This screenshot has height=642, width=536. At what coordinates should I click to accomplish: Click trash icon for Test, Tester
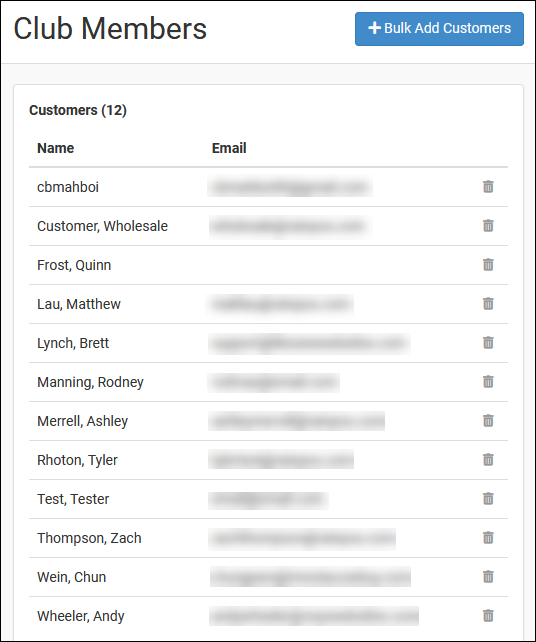488,499
